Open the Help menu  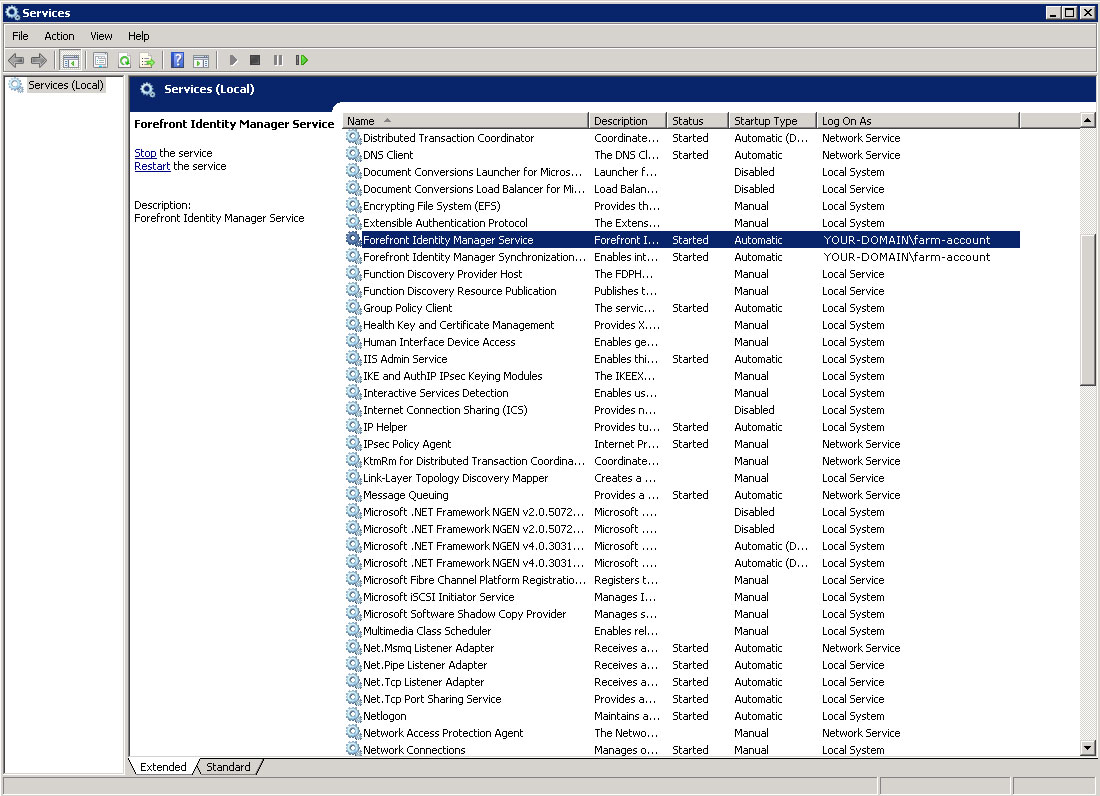coord(138,36)
